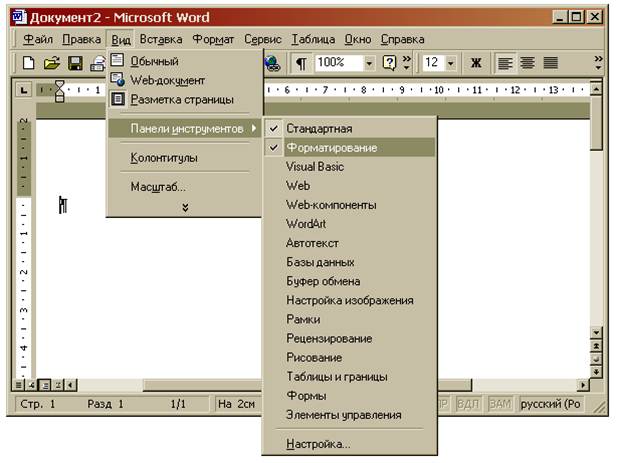
Task: Open the 100% zoom dropdown arrow
Action: click(x=369, y=63)
